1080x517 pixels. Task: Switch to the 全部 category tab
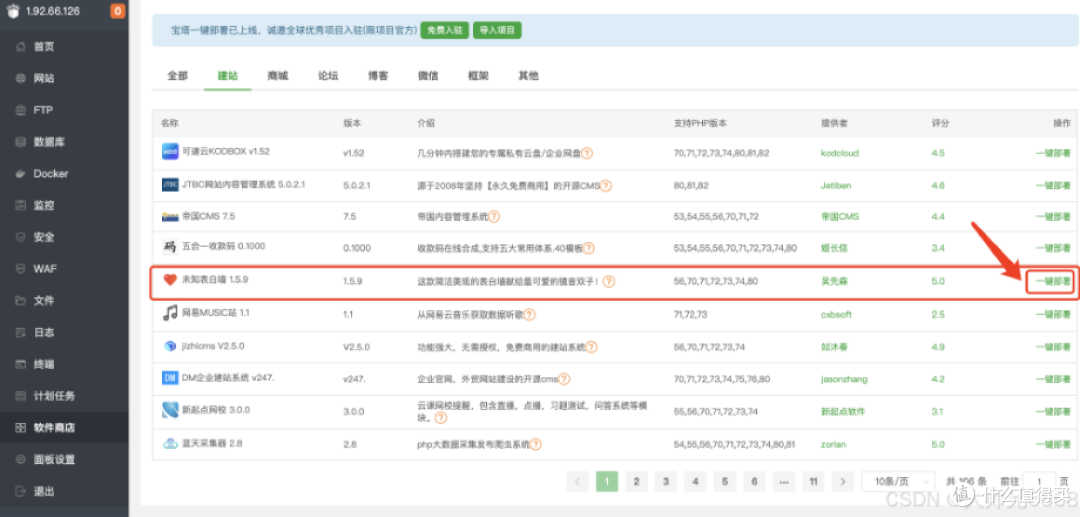[x=177, y=76]
